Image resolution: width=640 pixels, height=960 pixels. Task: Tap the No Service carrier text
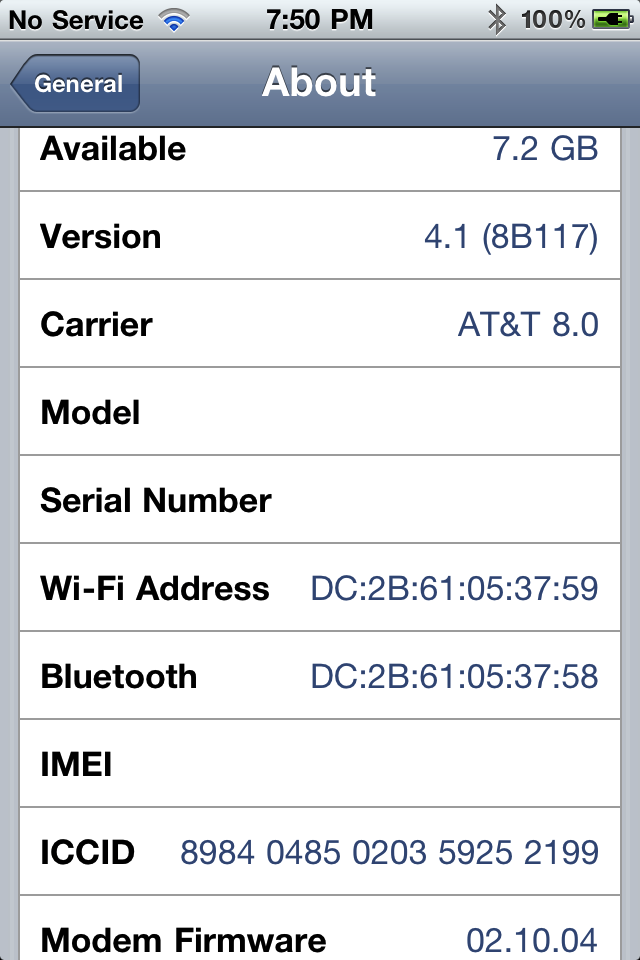click(x=75, y=20)
